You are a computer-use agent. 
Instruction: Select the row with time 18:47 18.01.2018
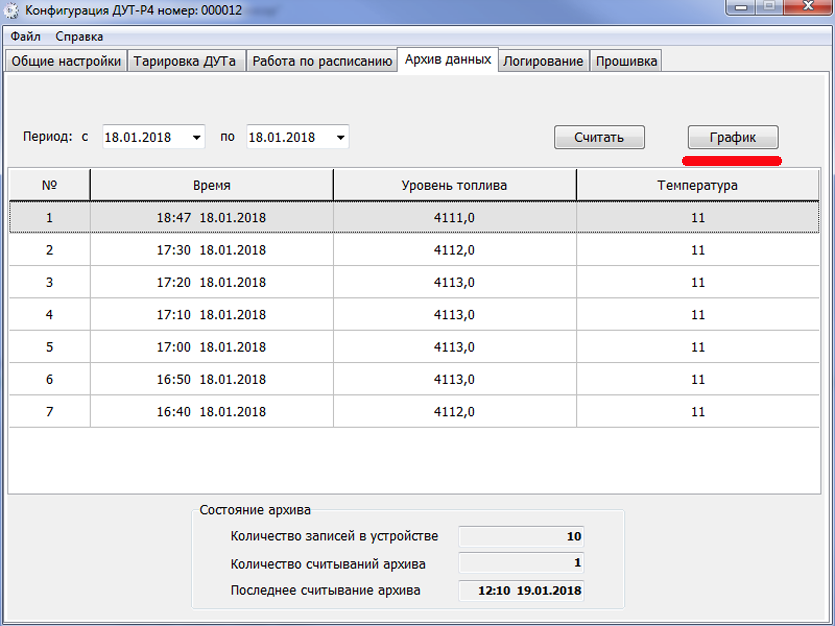click(x=414, y=217)
